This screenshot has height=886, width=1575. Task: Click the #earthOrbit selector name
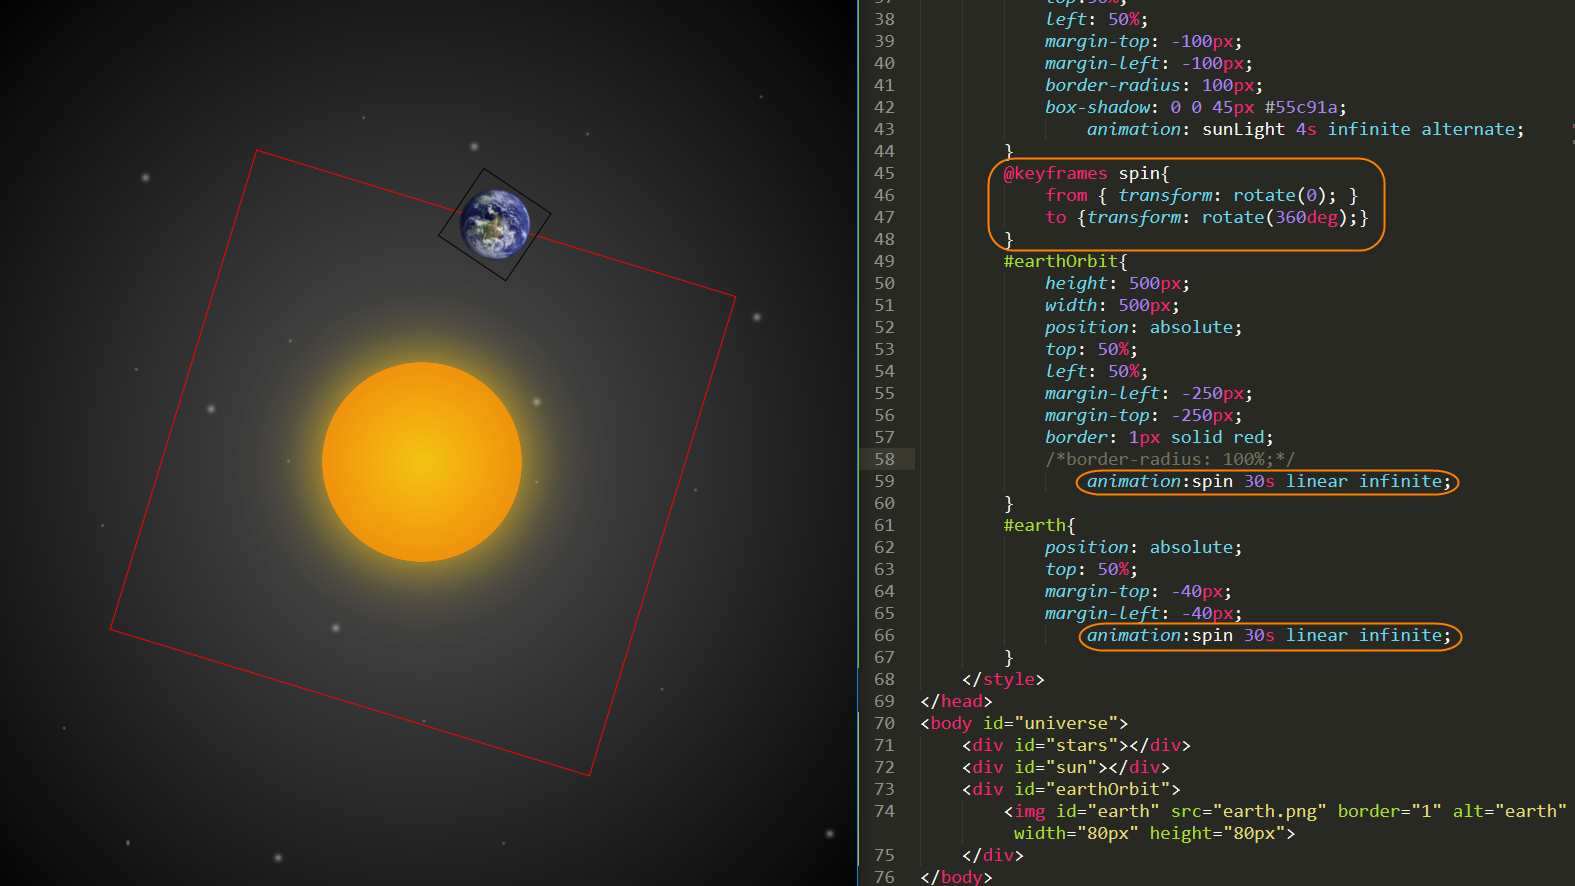pyautogui.click(x=1061, y=261)
